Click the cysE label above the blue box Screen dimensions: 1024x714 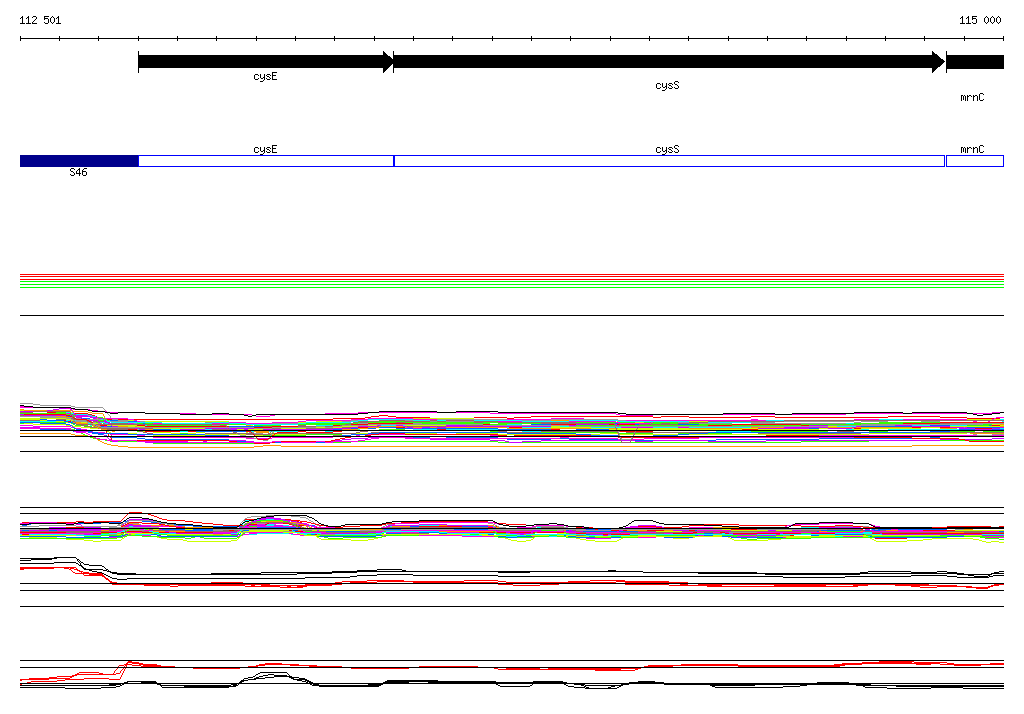(265, 150)
